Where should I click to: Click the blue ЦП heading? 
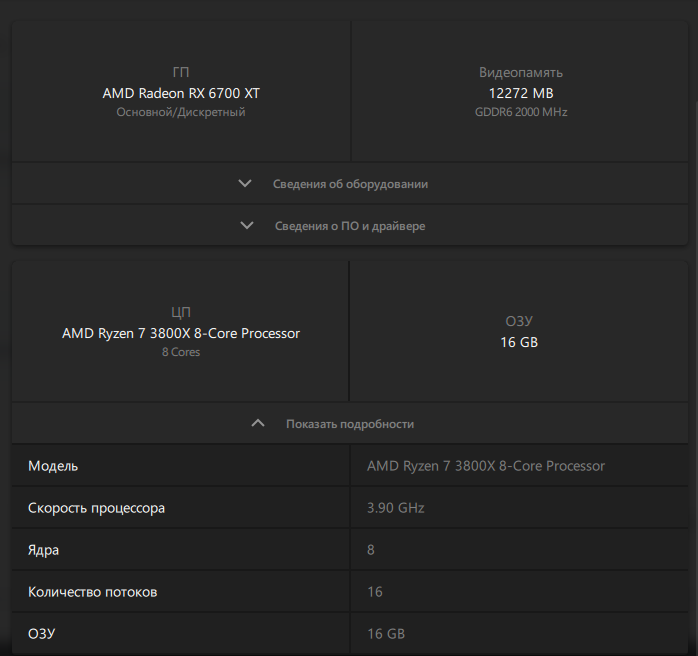(x=181, y=312)
